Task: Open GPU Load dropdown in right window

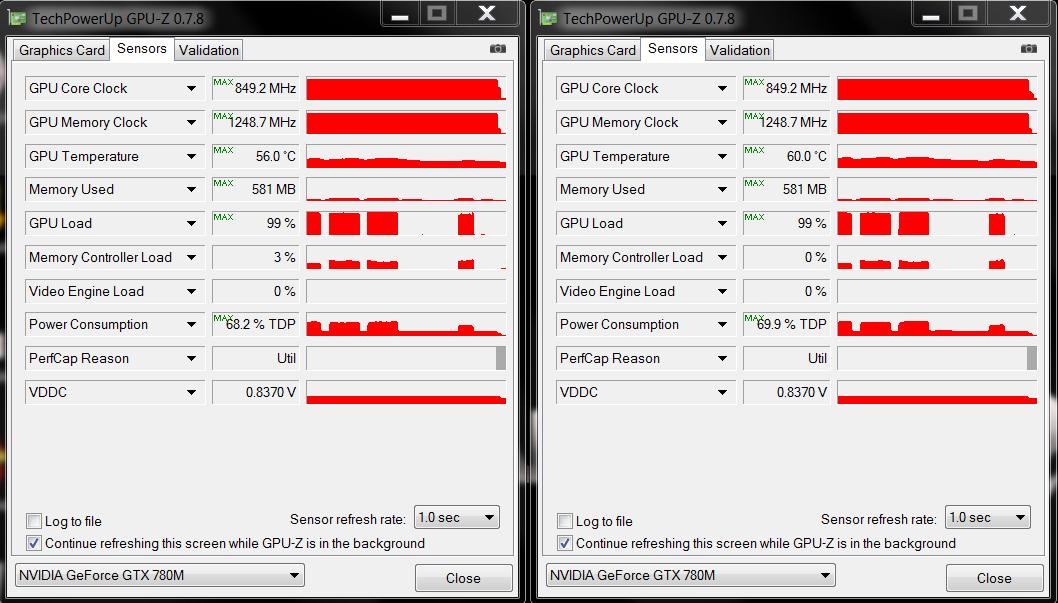Action: click(723, 223)
